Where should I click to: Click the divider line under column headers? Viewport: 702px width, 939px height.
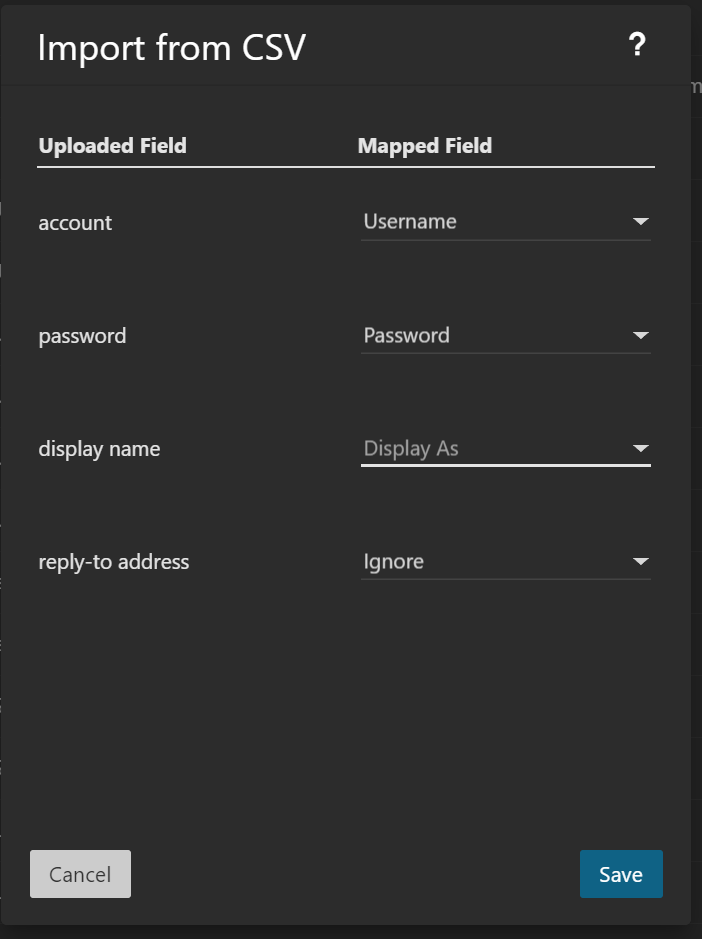tap(345, 166)
